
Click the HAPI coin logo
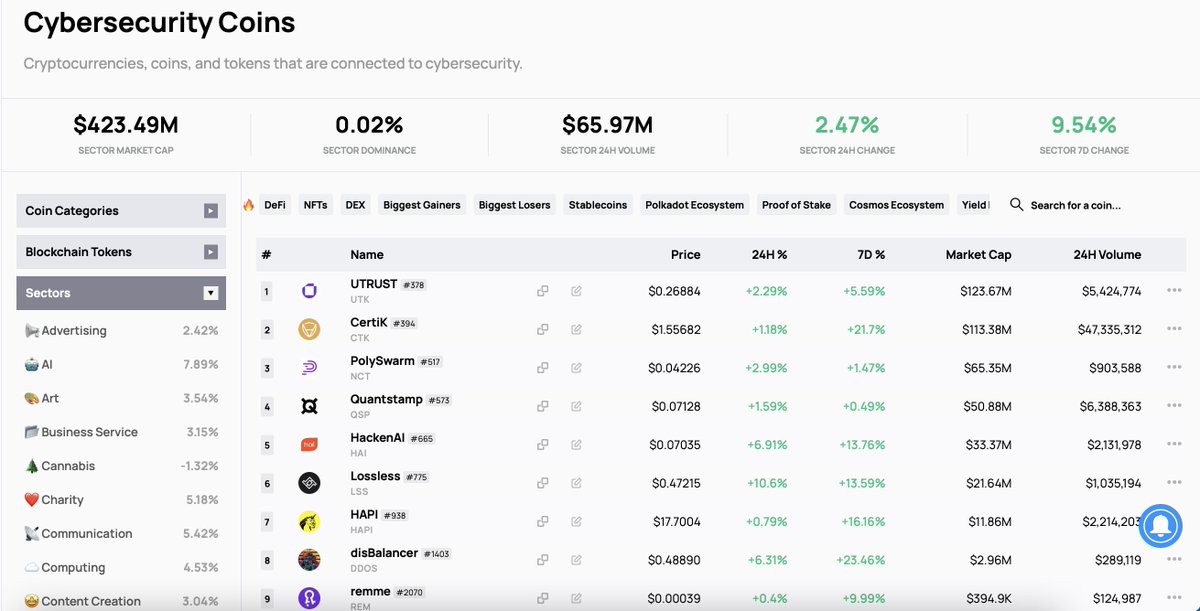coord(309,522)
